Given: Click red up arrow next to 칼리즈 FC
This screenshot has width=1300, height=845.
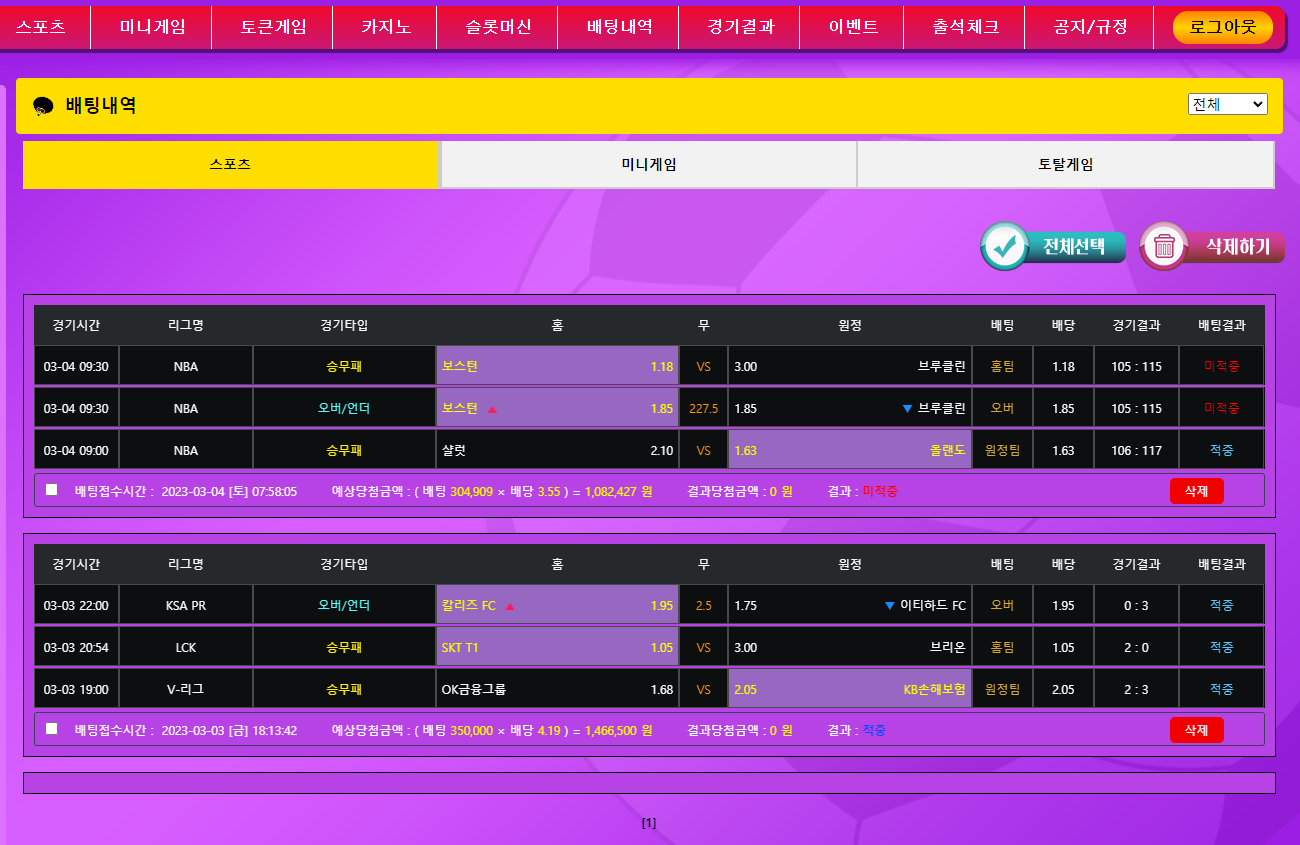Looking at the screenshot, I should click(x=510, y=606).
